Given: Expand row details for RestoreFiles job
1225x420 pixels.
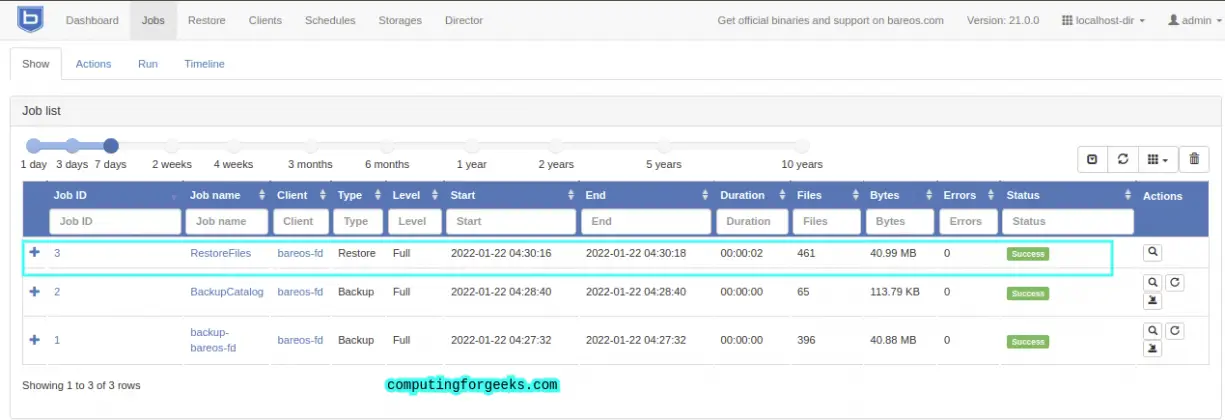Looking at the screenshot, I should [35, 253].
